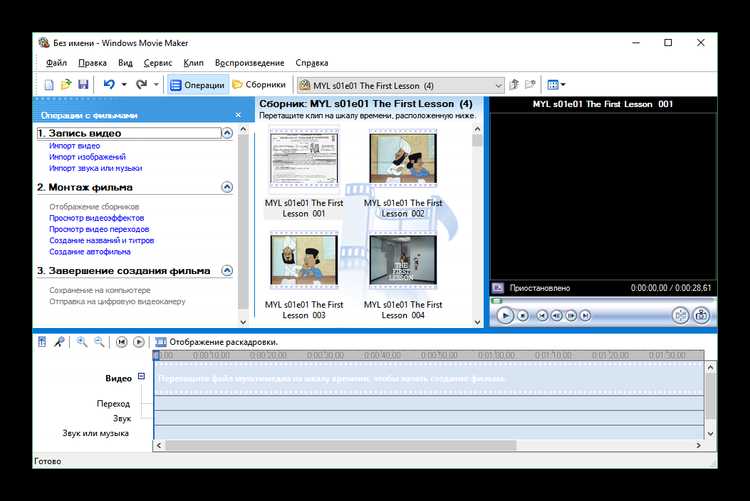Click the Создание автофильма link
Screen dimensions: 750x501
click(90, 252)
